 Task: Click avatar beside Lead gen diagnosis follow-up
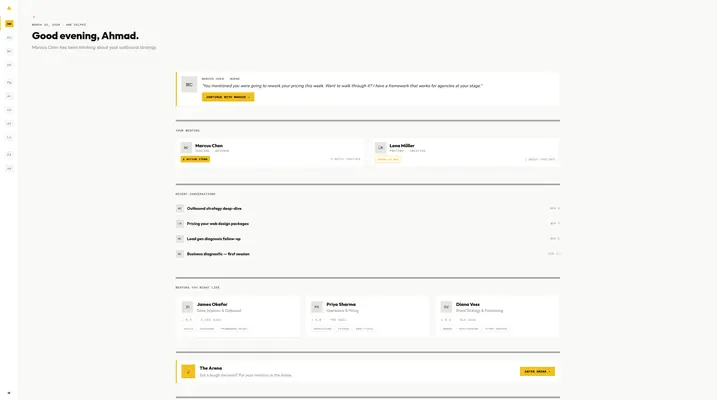[180, 239]
